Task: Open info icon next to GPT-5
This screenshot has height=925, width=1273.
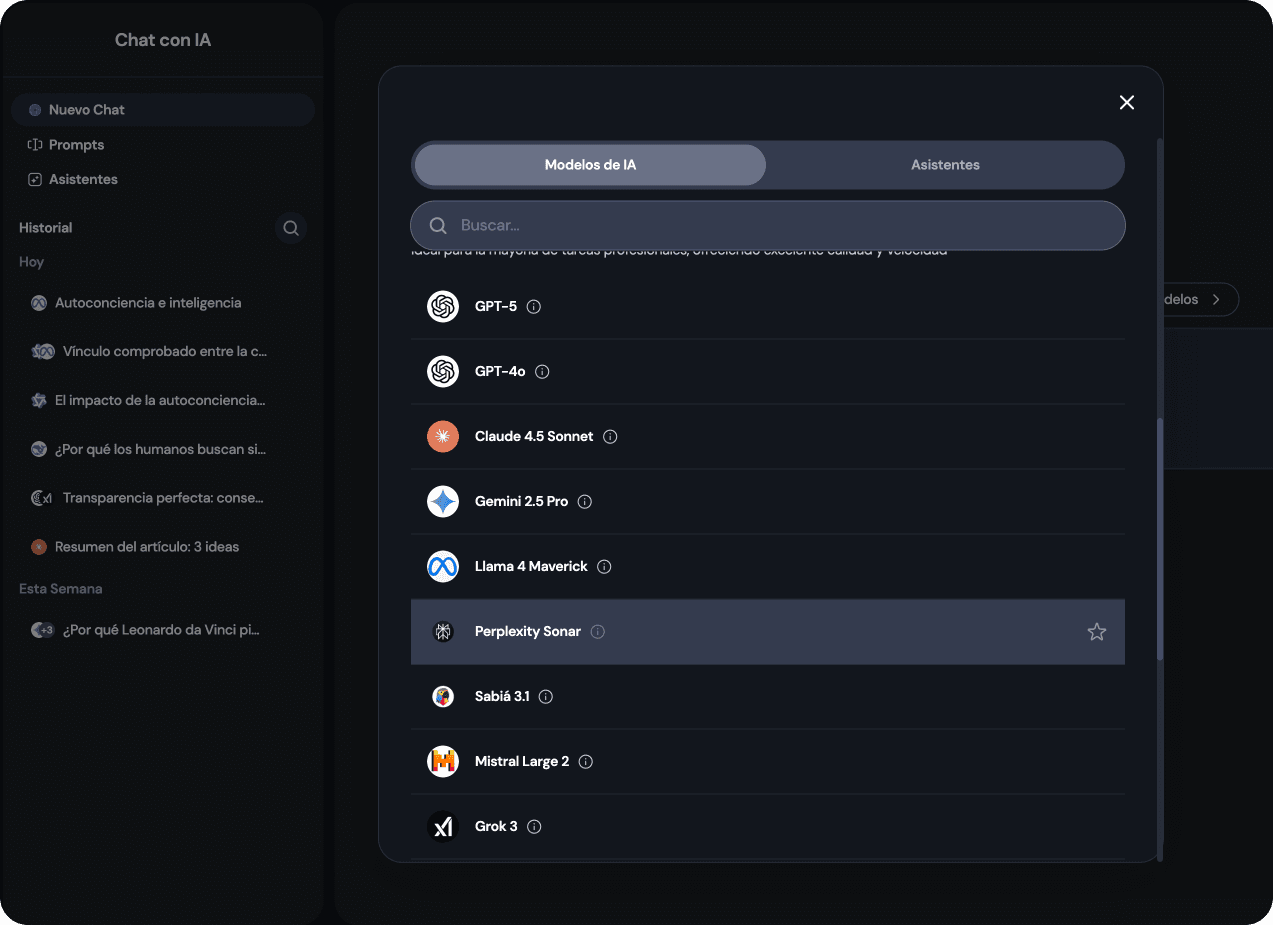Action: 534,307
